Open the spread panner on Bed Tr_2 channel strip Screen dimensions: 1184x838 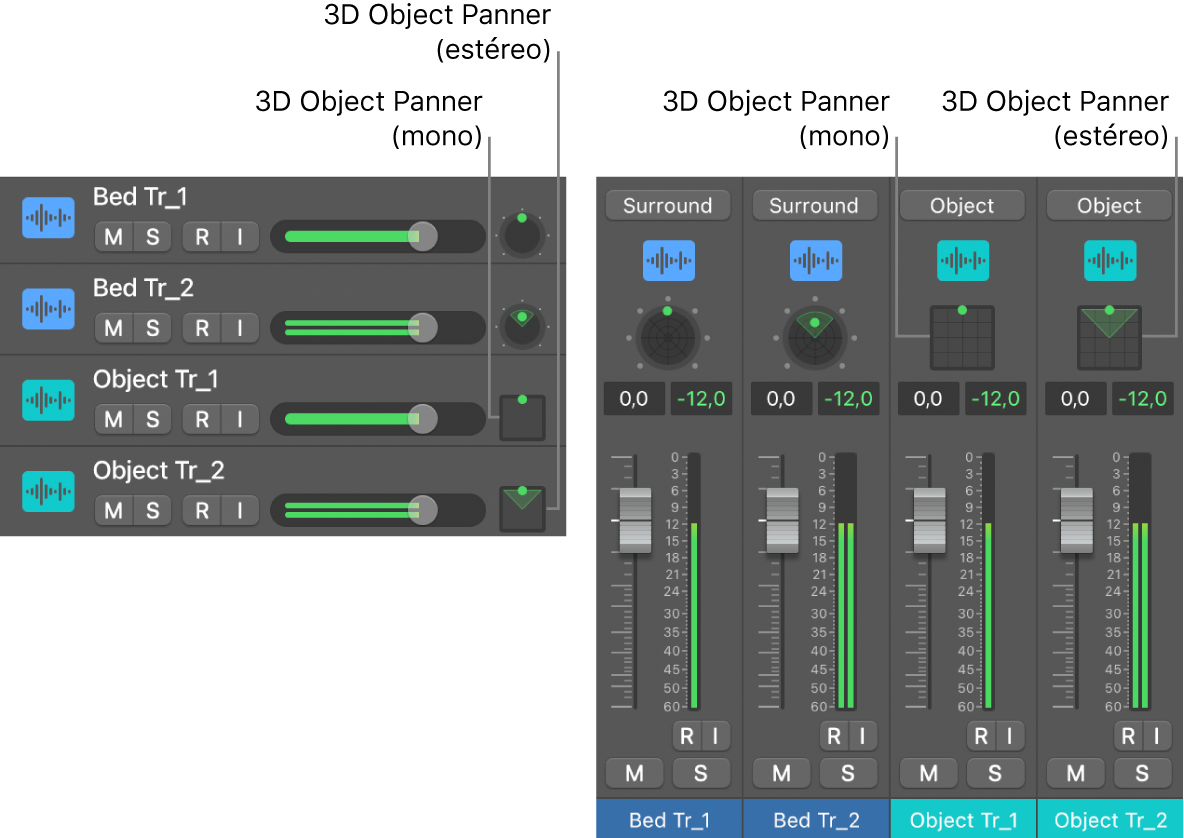[x=815, y=337]
